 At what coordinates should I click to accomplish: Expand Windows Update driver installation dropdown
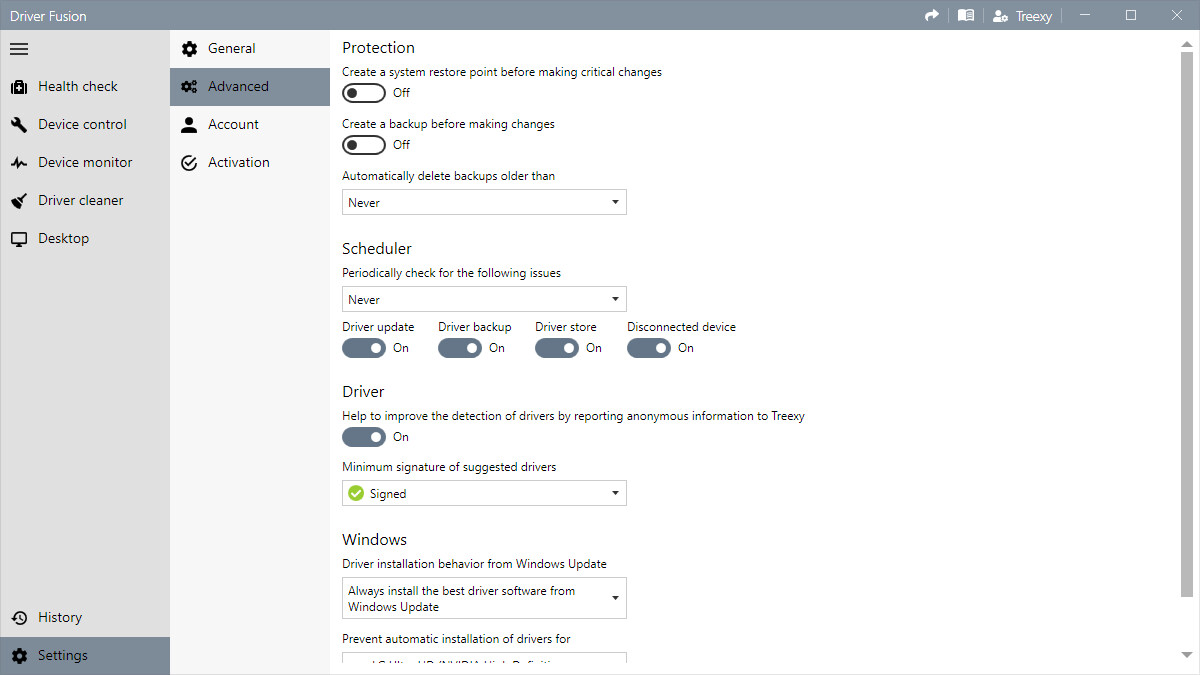tap(484, 598)
